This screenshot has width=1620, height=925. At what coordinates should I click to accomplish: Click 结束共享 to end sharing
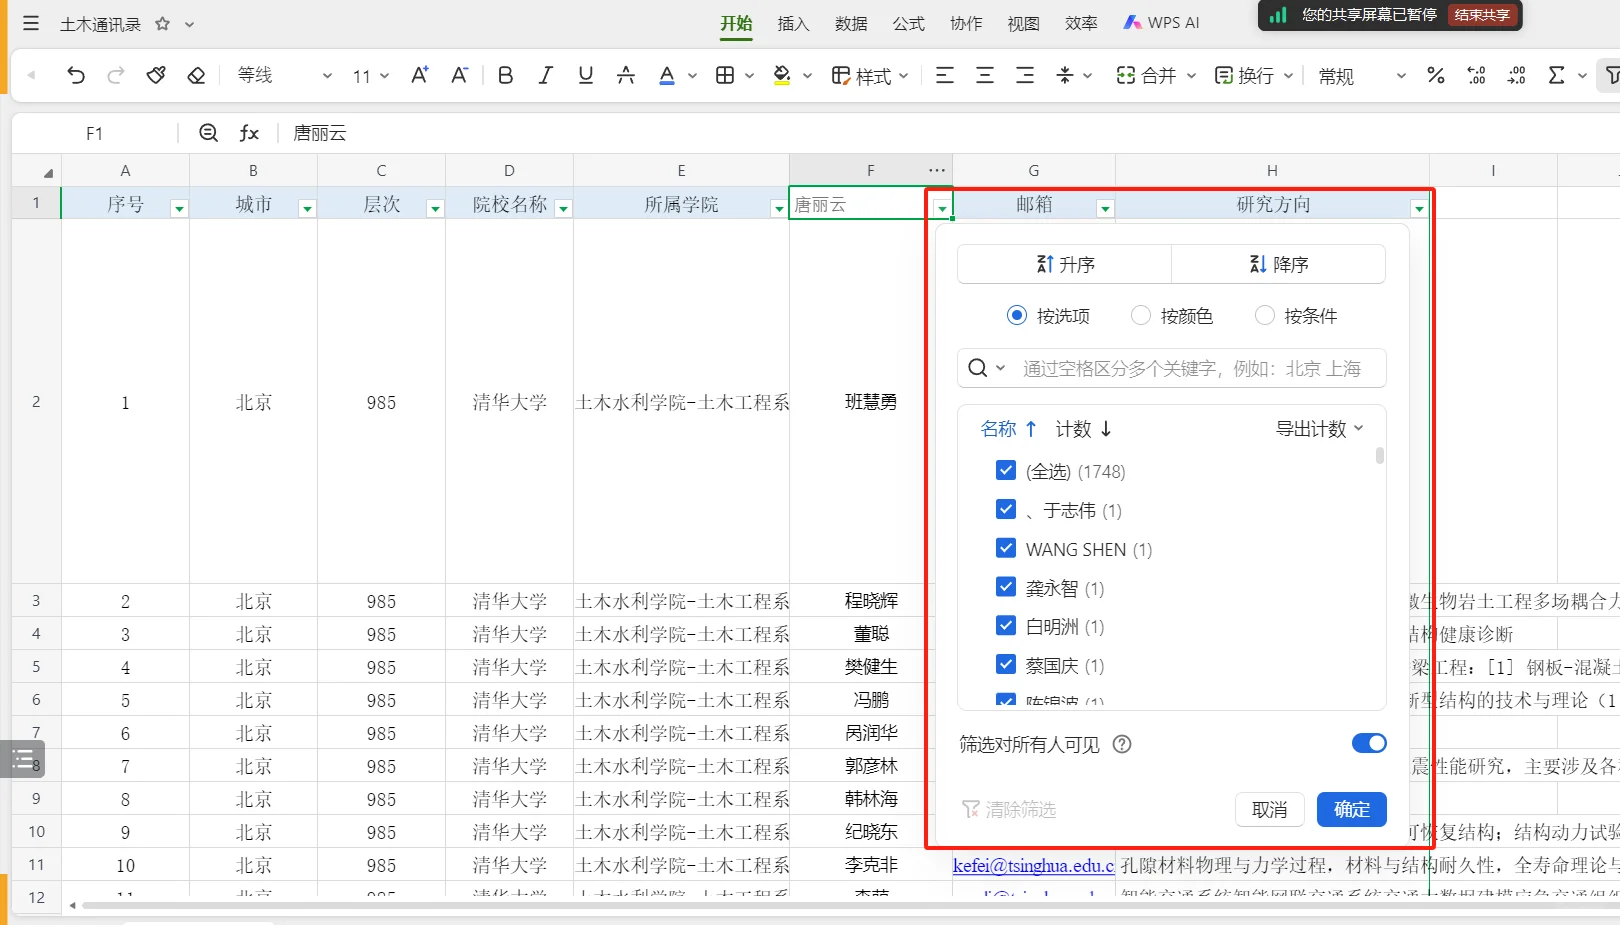pos(1482,15)
